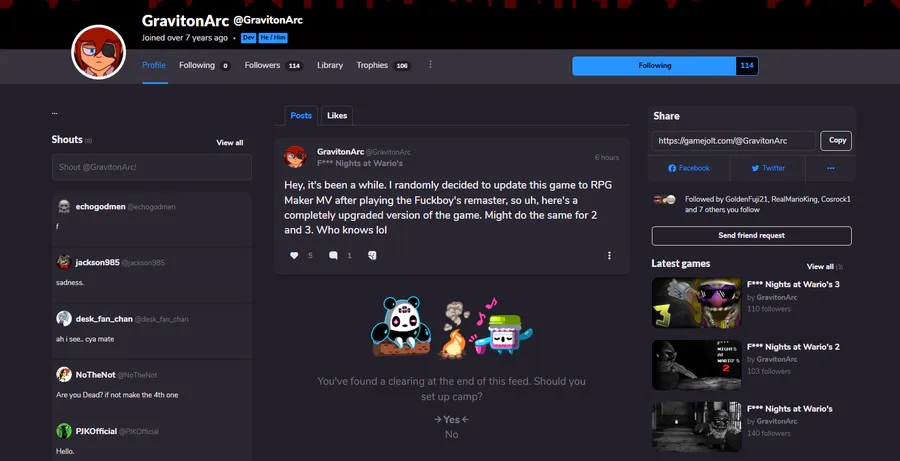
Task: Open F*** Nights at Wario's 3 thumbnail
Action: point(697,303)
